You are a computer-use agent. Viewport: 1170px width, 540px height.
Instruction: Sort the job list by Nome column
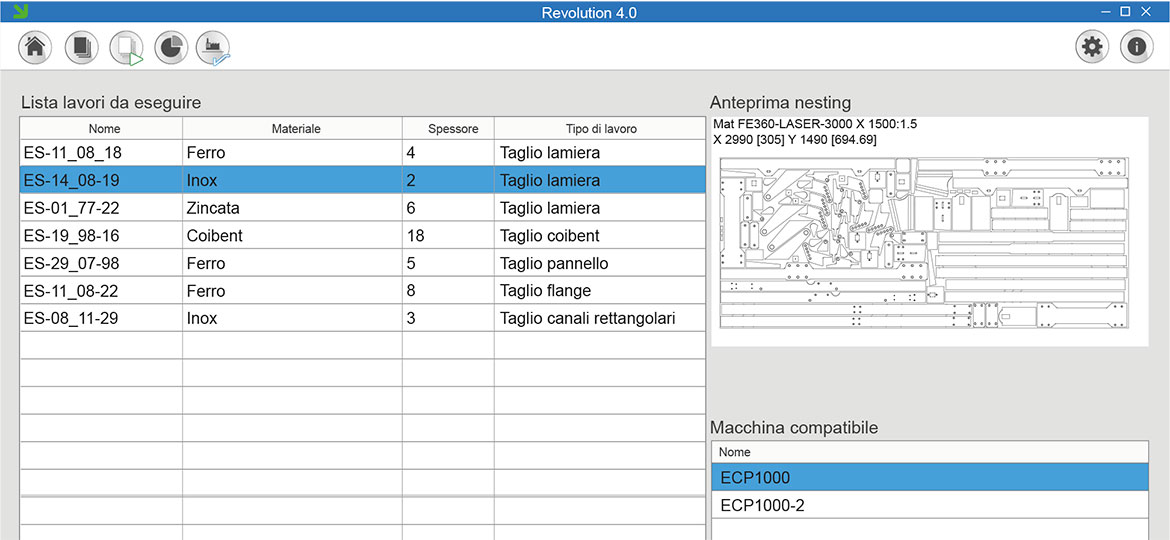[101, 129]
